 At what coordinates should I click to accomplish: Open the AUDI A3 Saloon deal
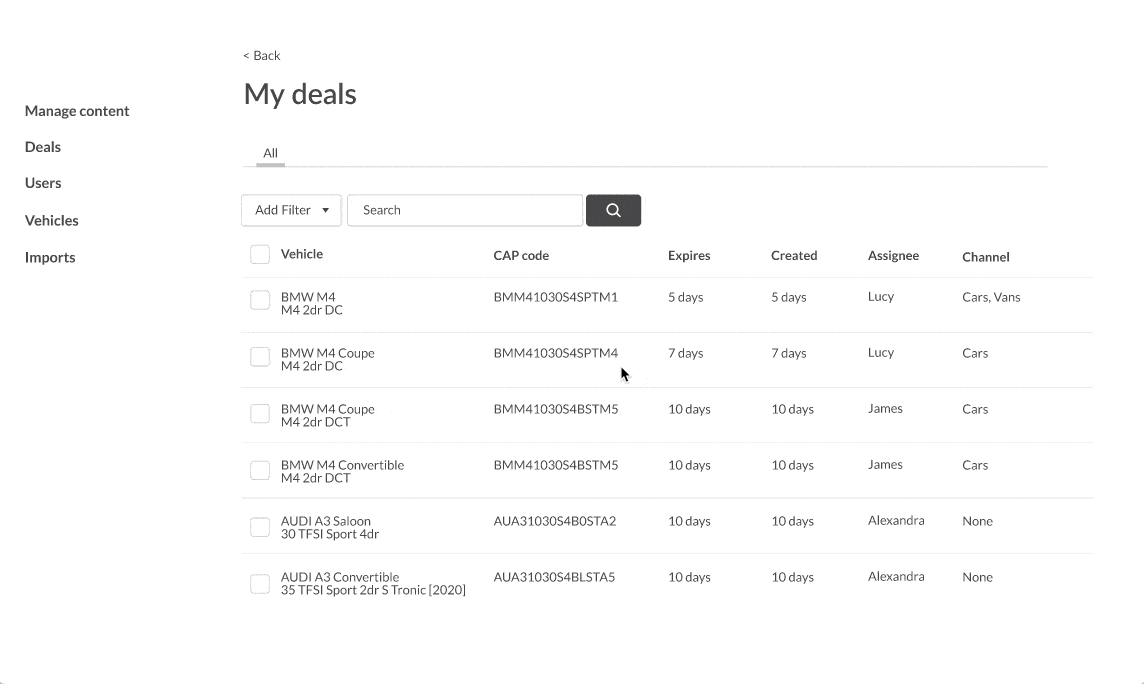click(x=326, y=521)
